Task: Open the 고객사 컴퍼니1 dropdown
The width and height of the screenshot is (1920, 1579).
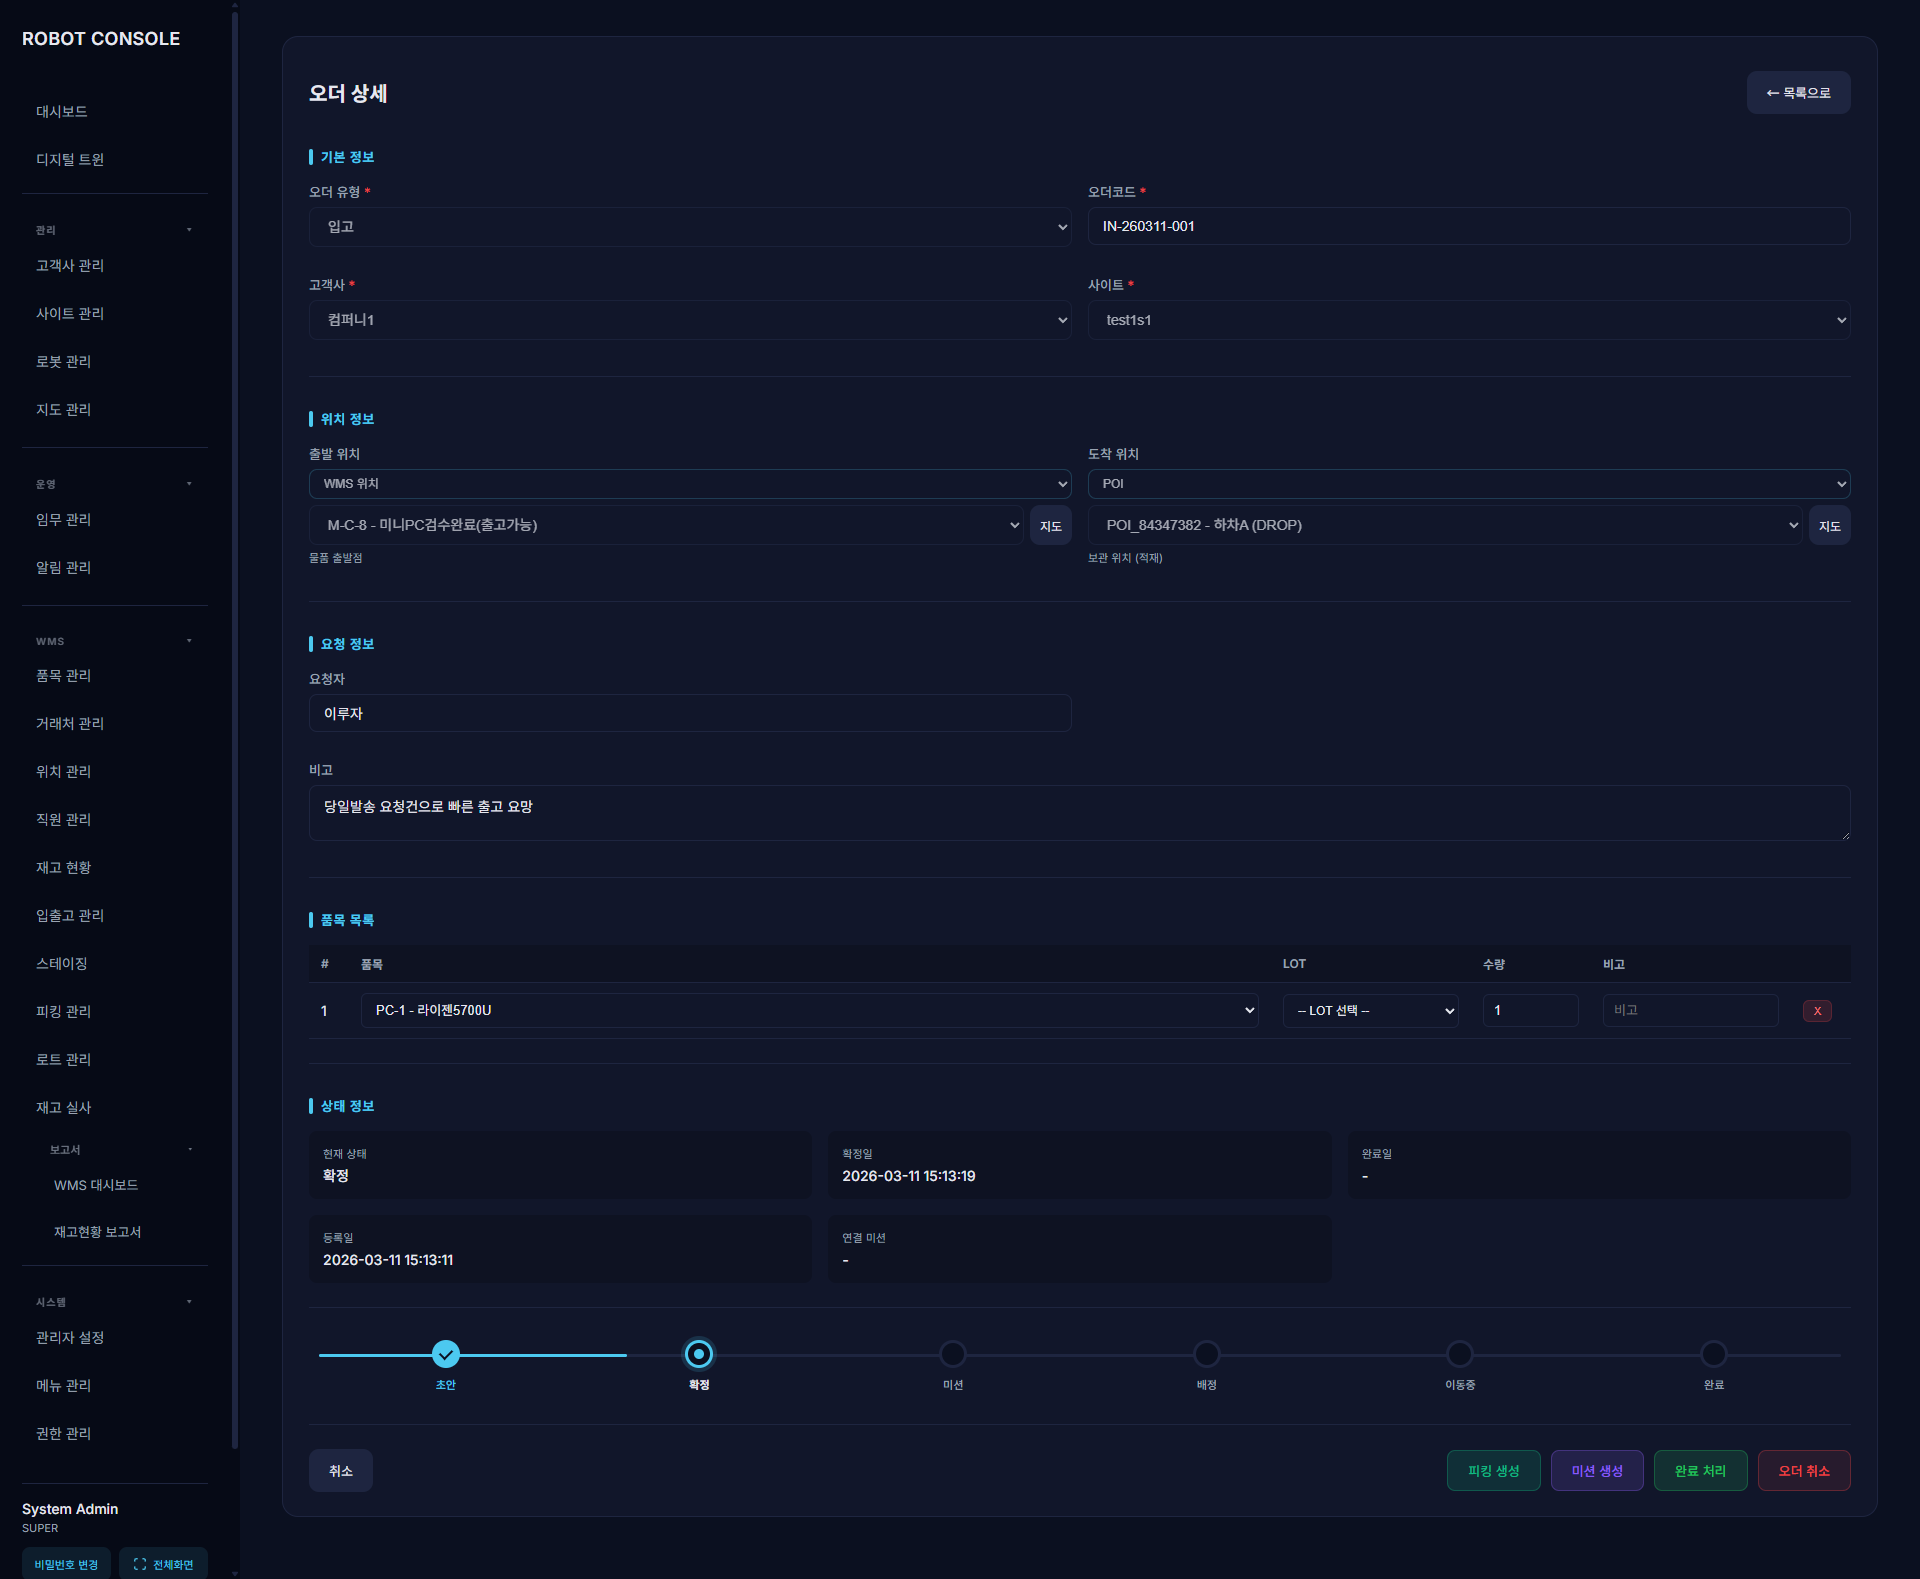Action: [689, 320]
